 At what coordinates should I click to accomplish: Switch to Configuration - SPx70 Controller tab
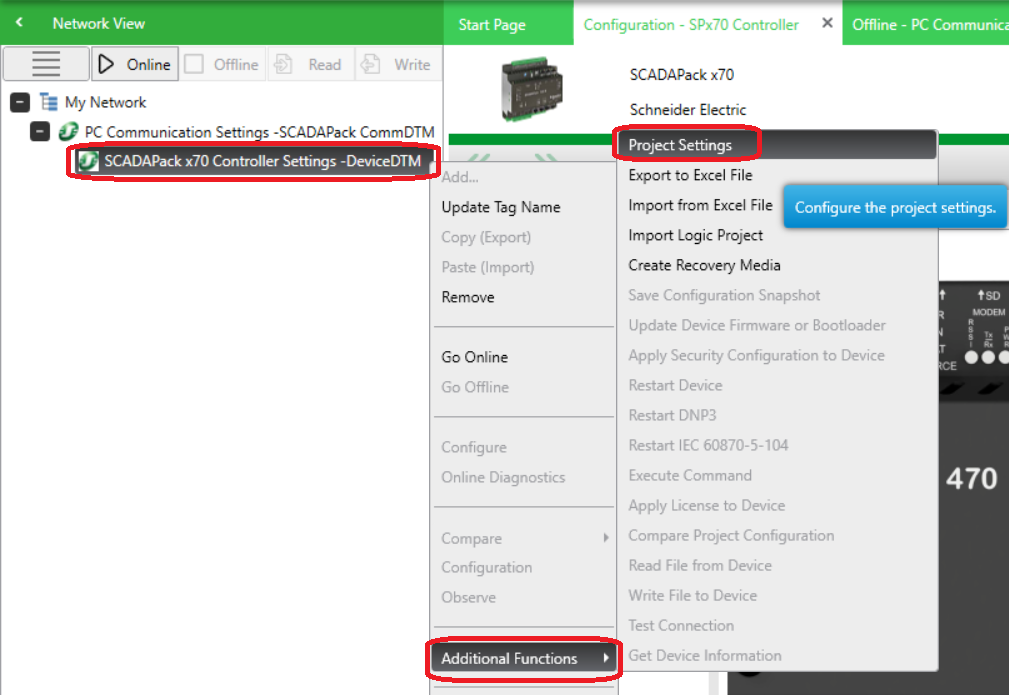click(x=690, y=24)
